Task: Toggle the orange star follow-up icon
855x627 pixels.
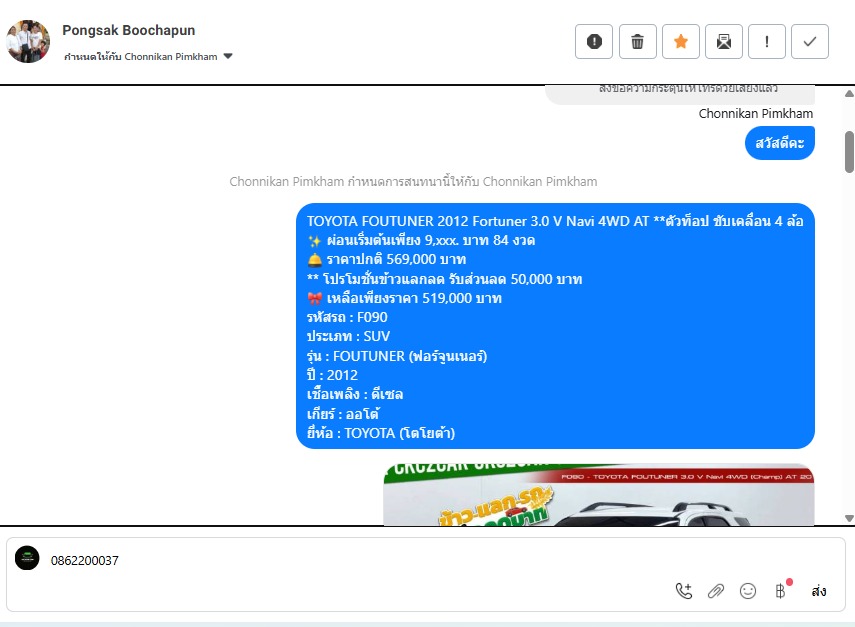Action: 681,41
